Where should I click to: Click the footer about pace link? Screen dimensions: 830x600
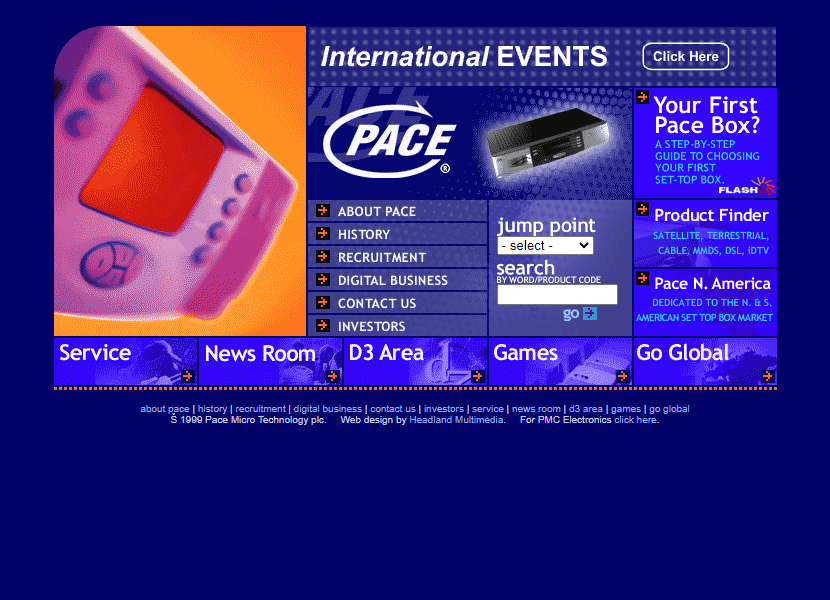click(165, 409)
